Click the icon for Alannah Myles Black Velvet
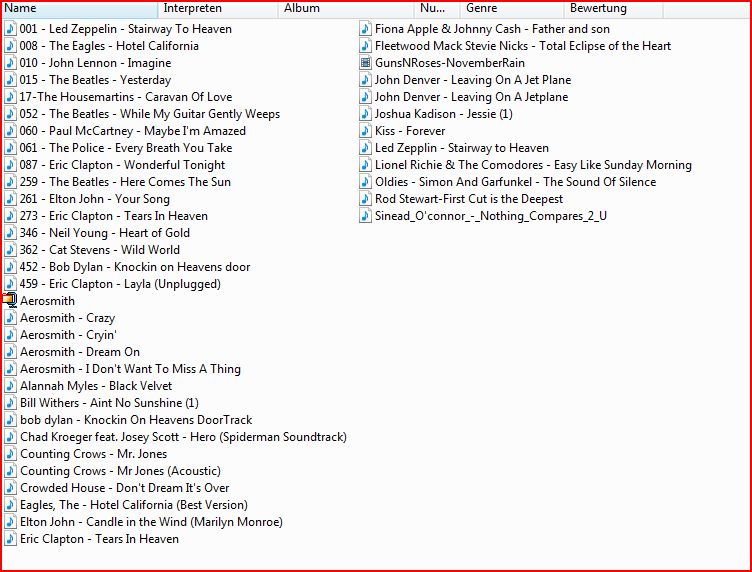 (x=10, y=386)
